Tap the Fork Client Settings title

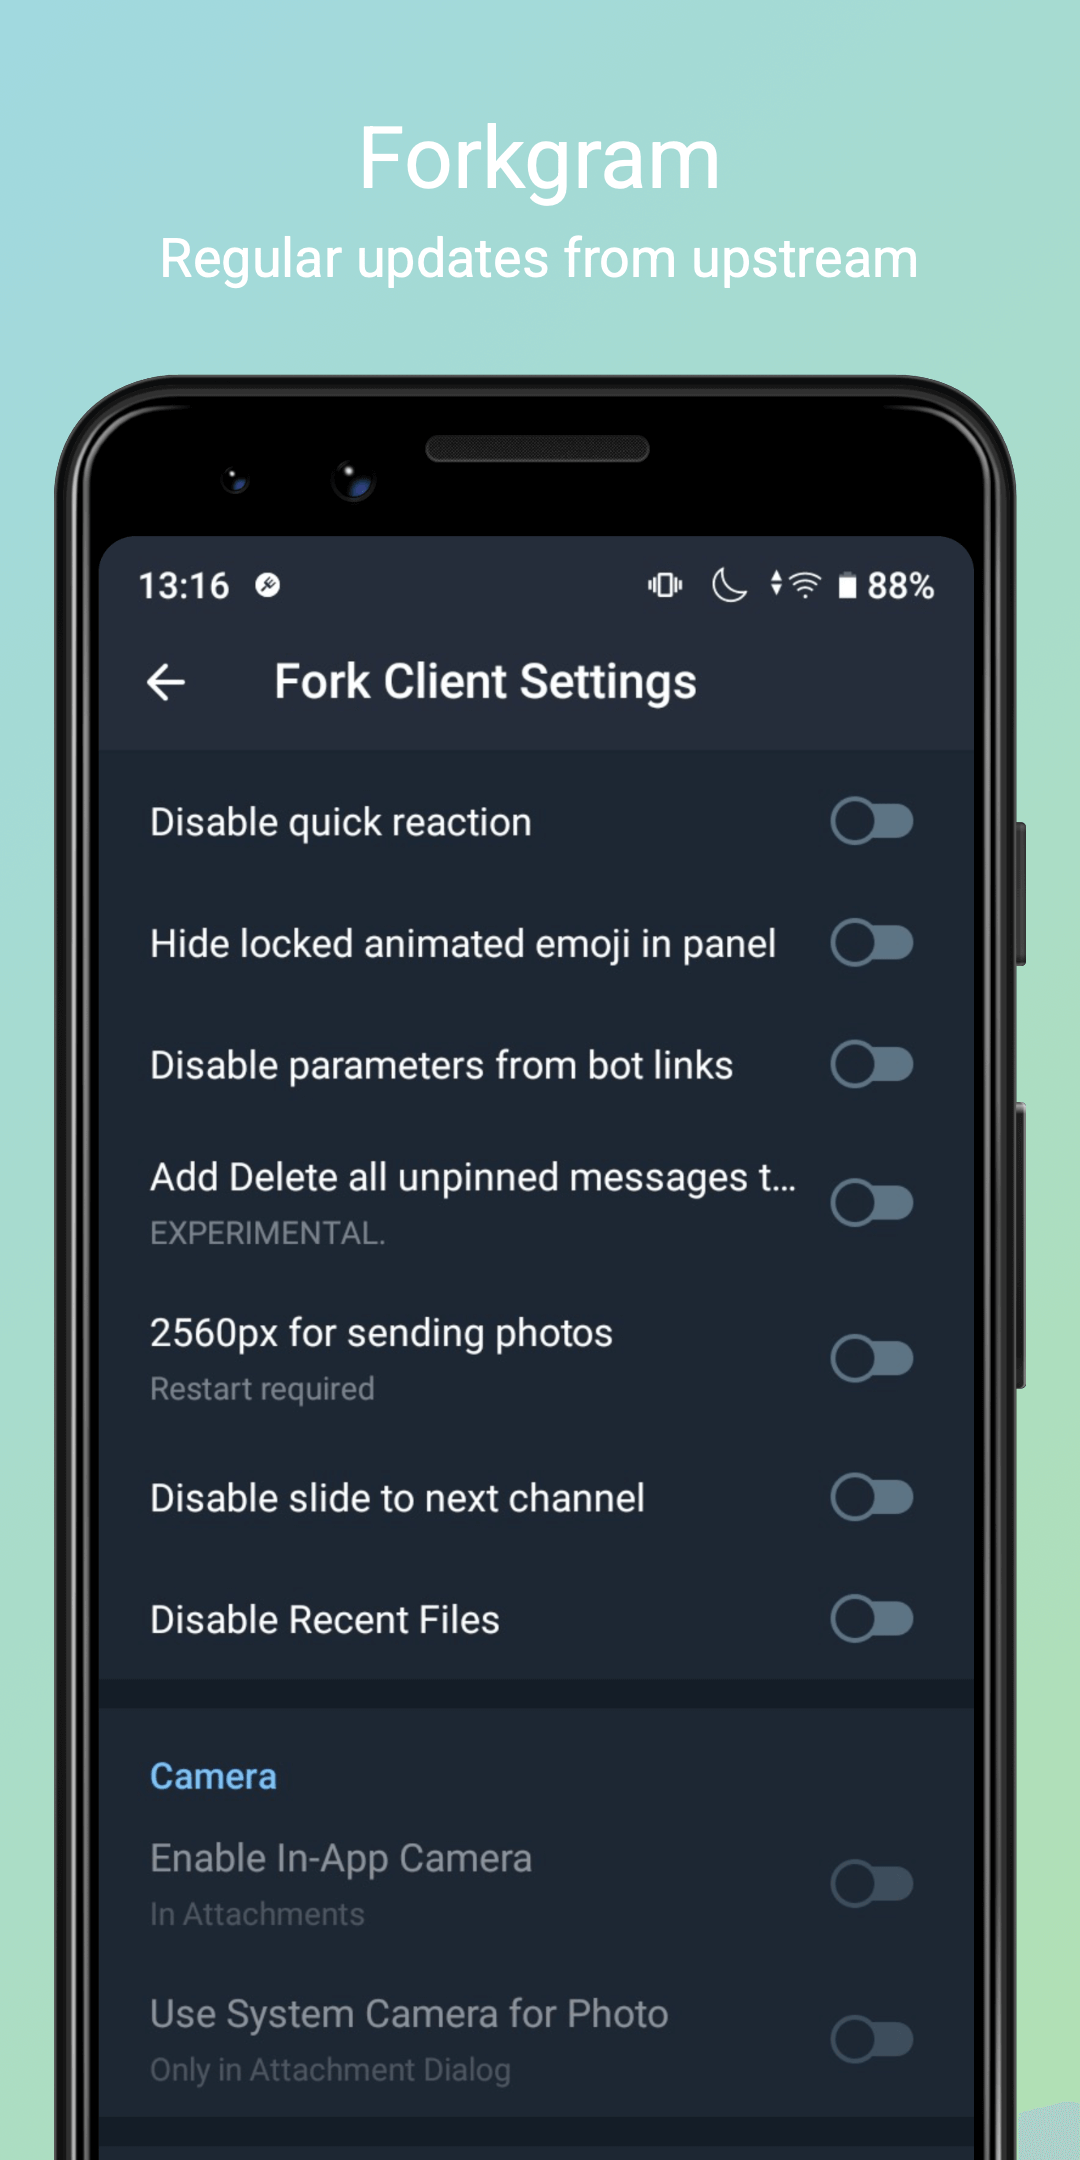(x=485, y=683)
